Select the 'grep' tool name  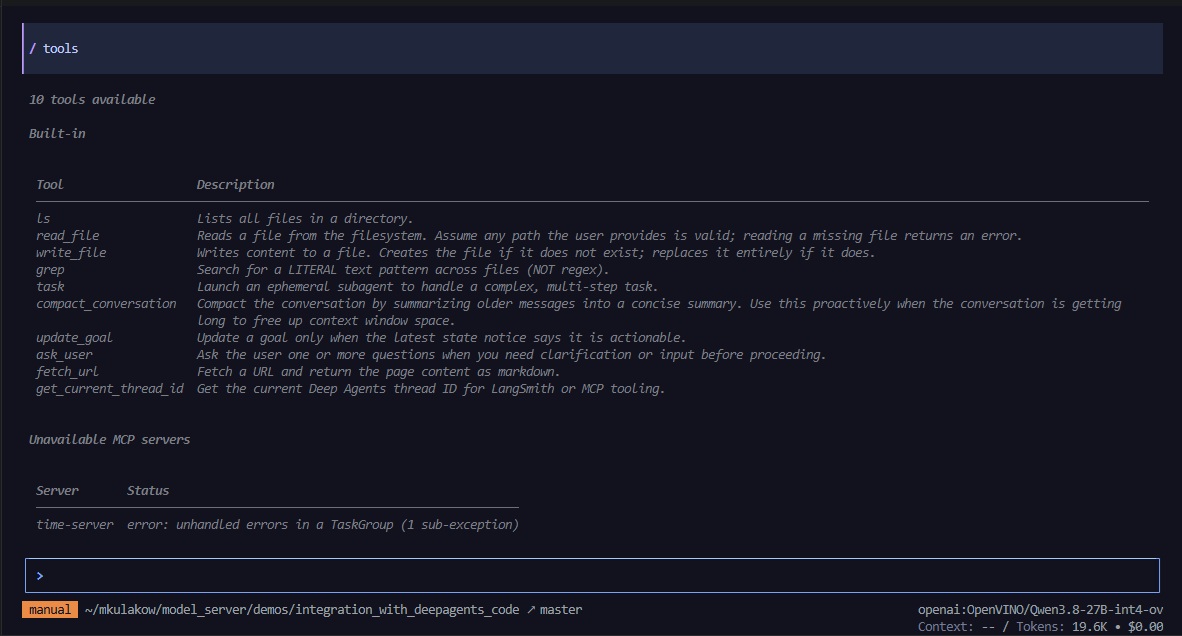[x=50, y=270]
